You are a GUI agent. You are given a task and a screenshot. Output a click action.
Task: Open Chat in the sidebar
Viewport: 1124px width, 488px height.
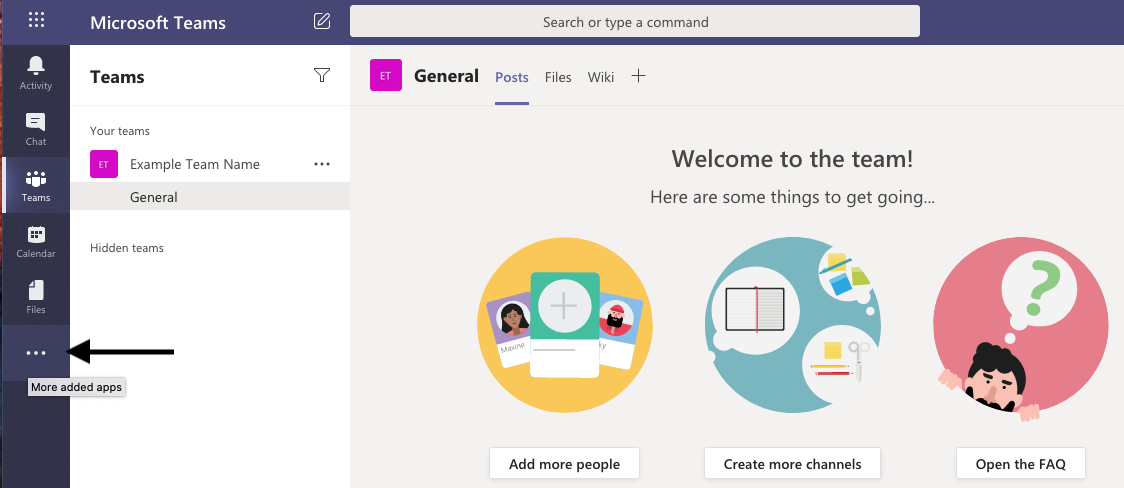(x=36, y=129)
